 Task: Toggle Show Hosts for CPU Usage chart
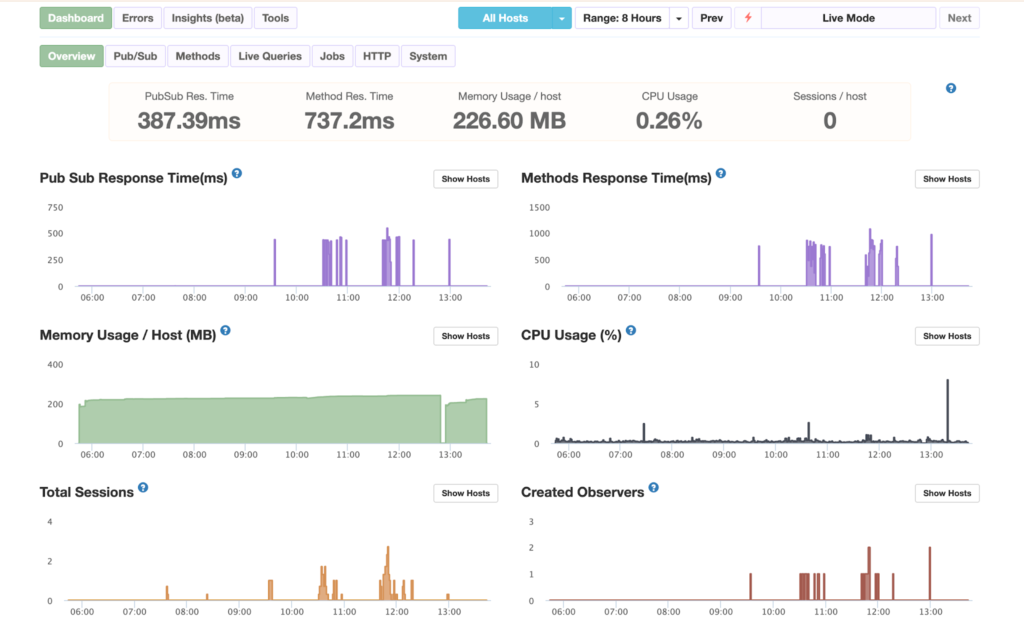947,336
